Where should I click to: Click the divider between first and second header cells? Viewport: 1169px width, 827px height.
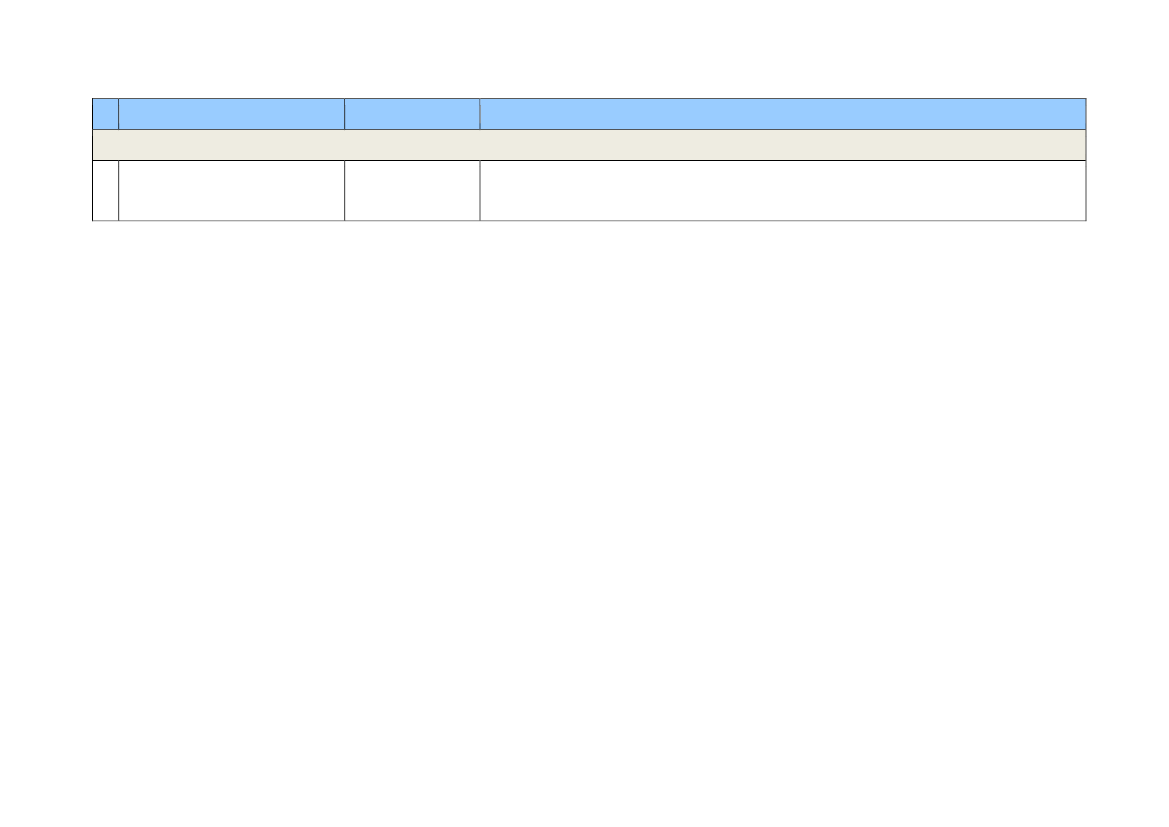pos(119,114)
